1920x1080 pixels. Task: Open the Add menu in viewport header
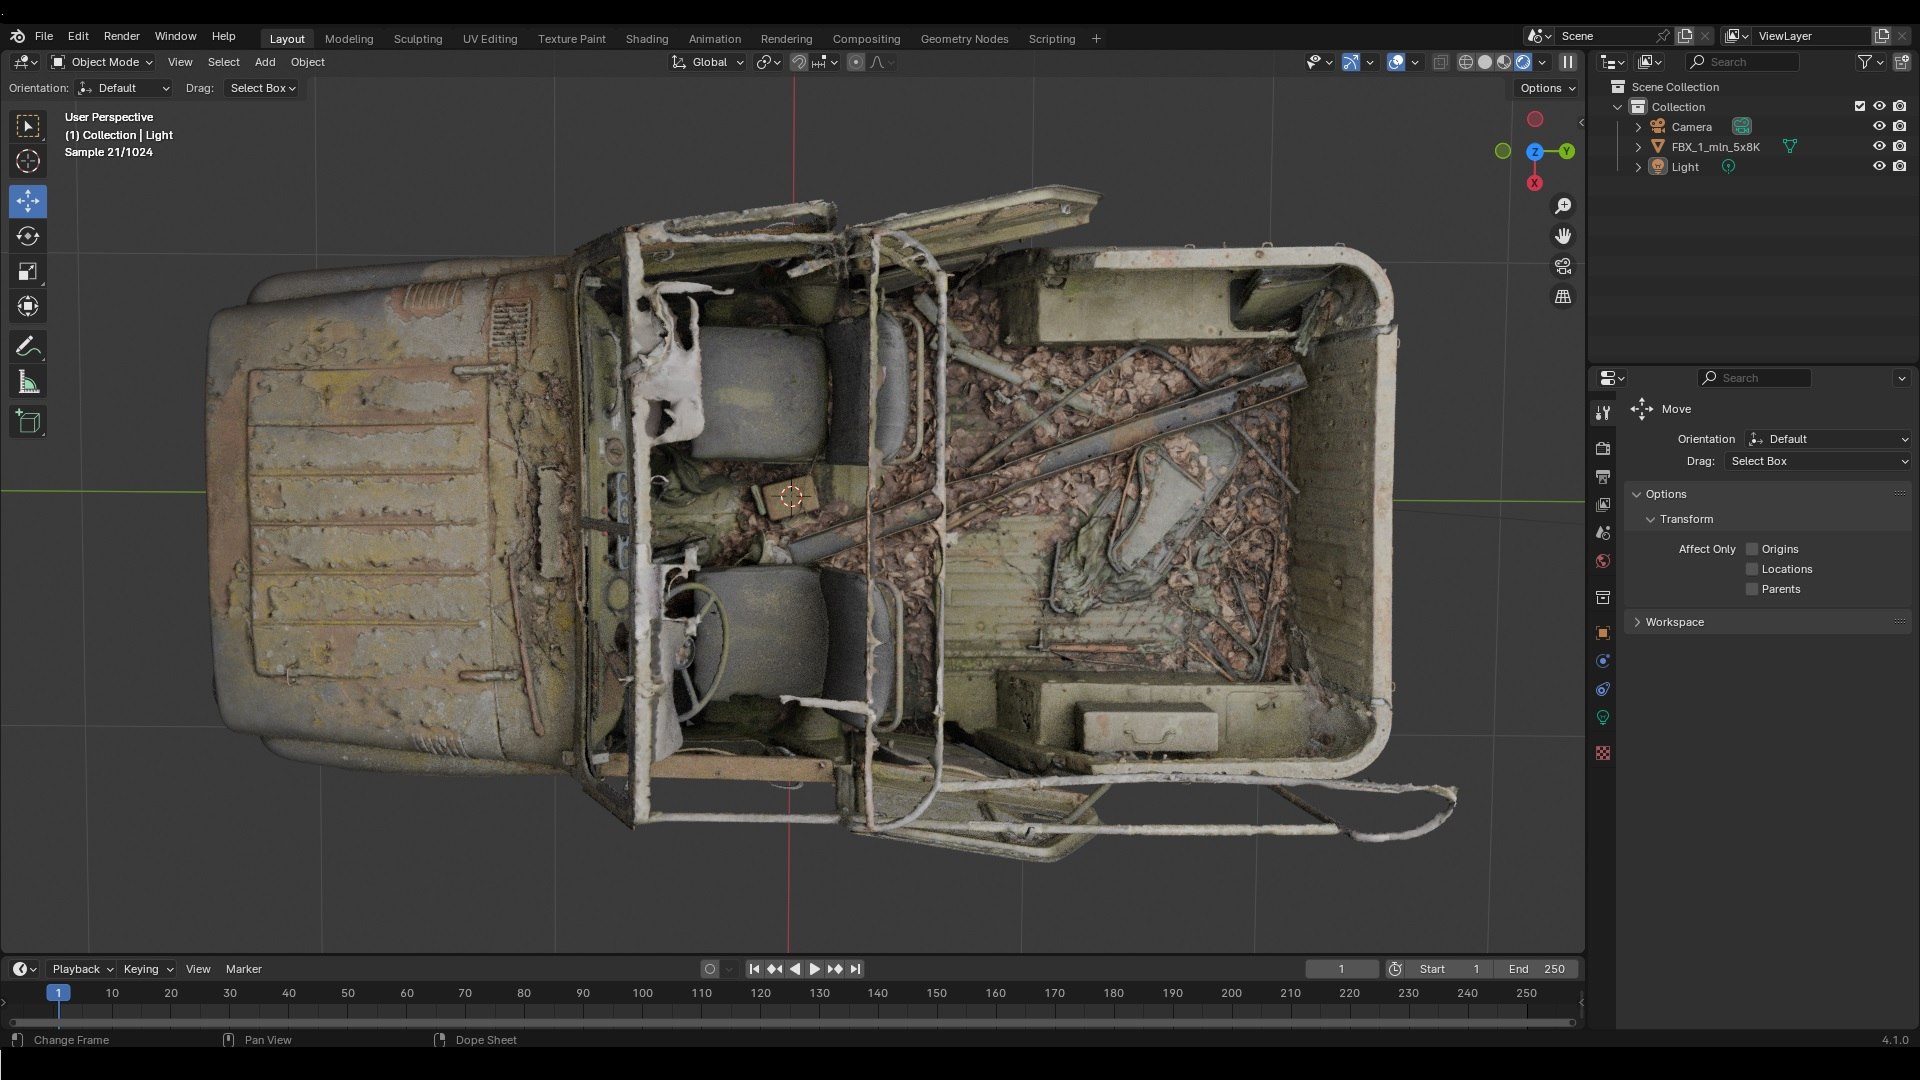(x=265, y=62)
